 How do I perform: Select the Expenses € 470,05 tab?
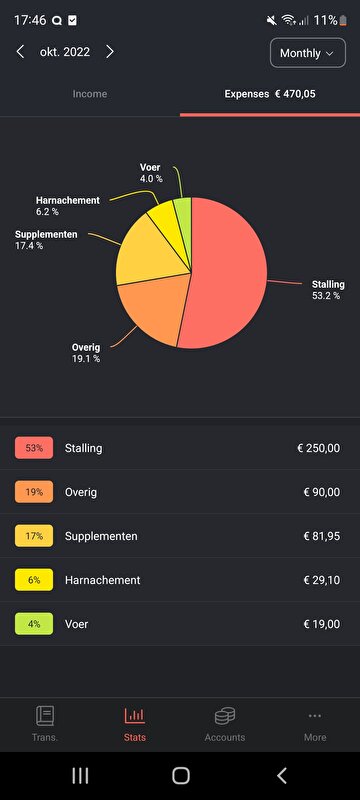pyautogui.click(x=270, y=94)
